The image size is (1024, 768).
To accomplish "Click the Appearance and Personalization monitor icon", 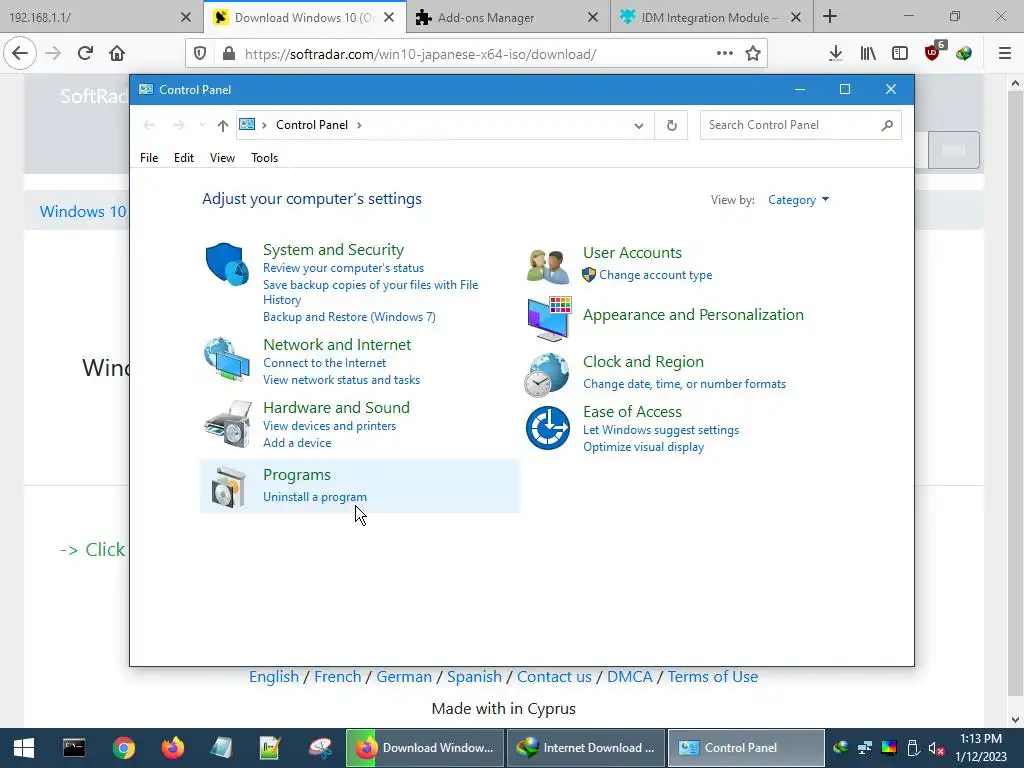I will tap(549, 318).
